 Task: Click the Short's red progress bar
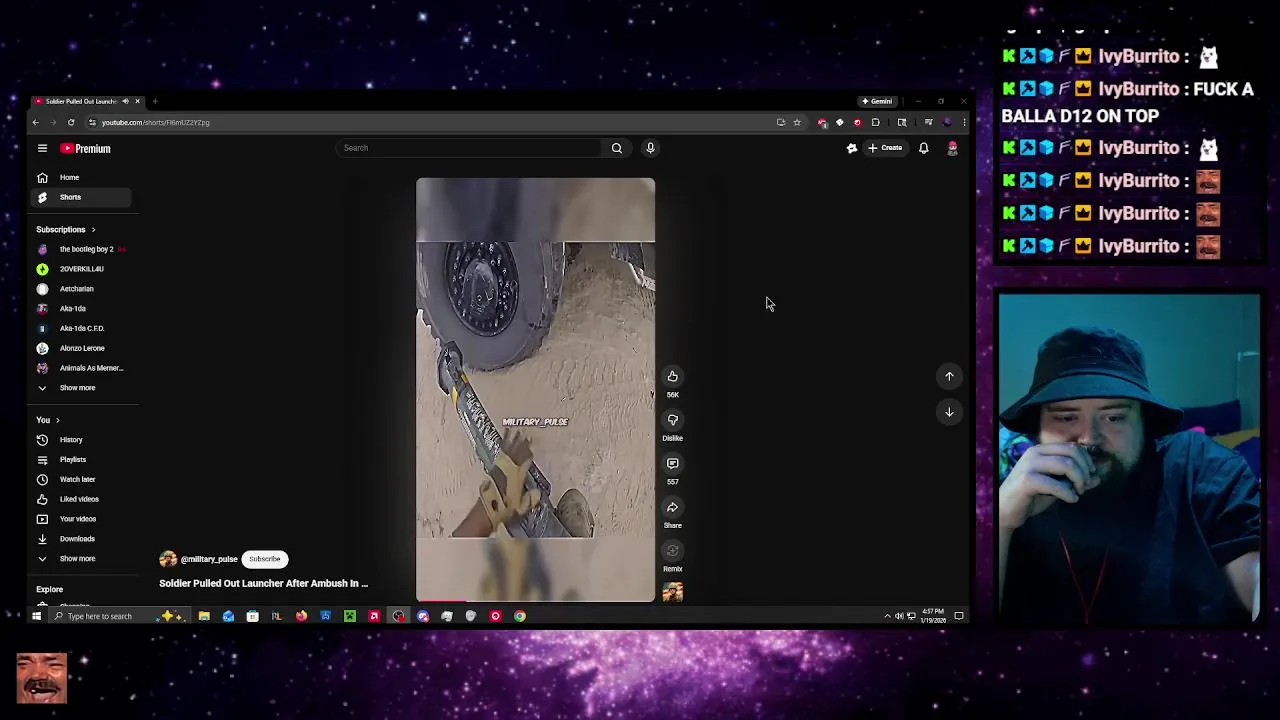pyautogui.click(x=441, y=601)
